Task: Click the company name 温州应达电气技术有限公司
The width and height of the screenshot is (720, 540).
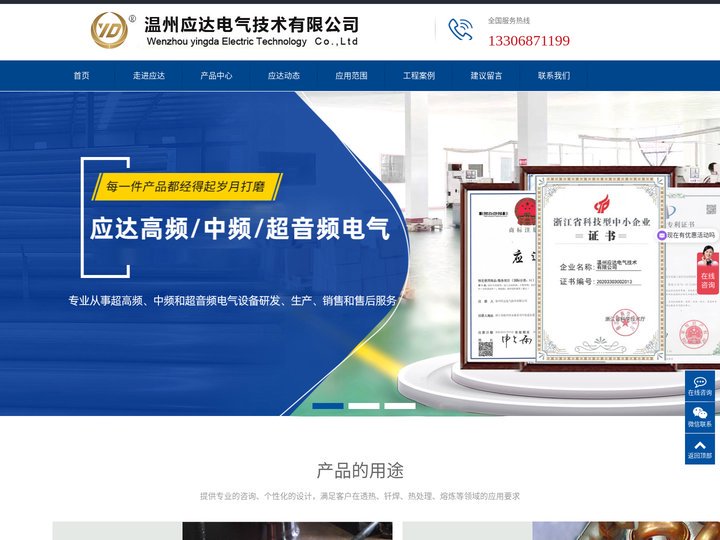Action: pos(251,24)
